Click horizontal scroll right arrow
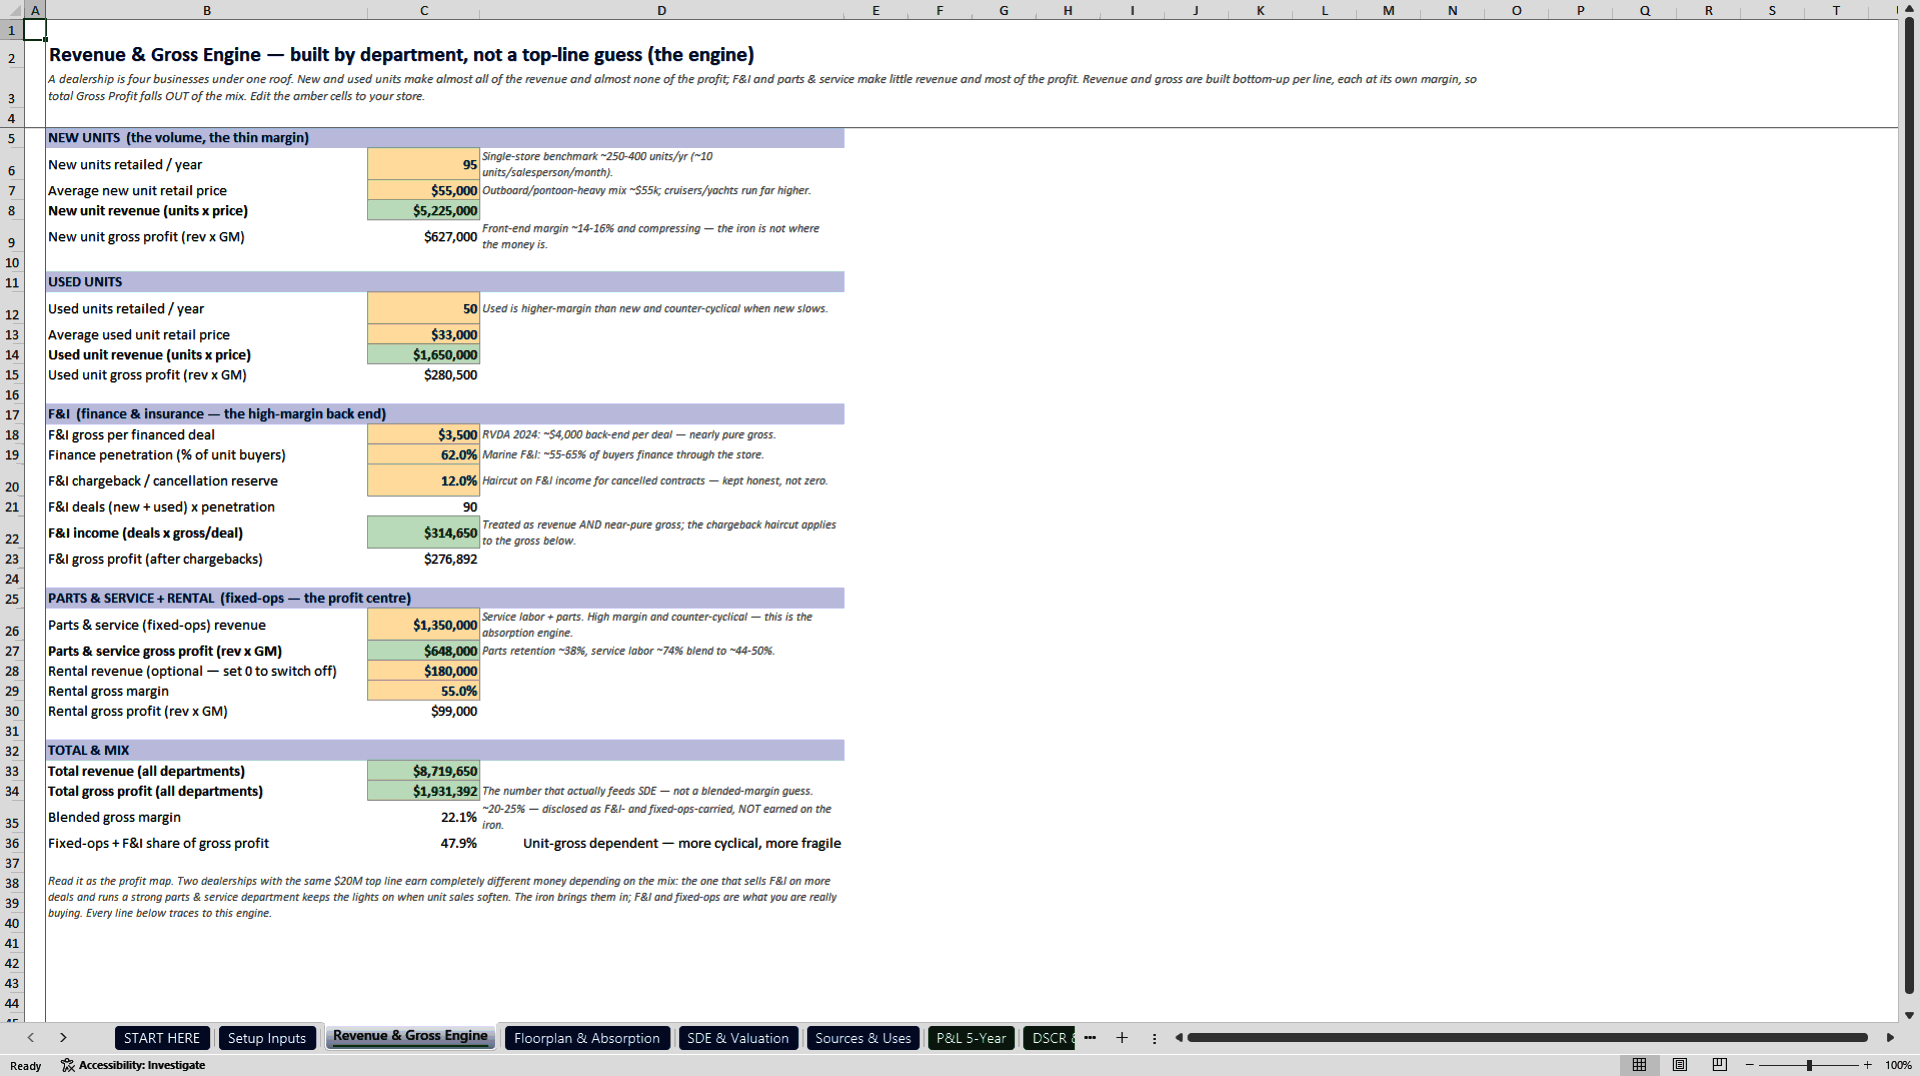 (1890, 1038)
